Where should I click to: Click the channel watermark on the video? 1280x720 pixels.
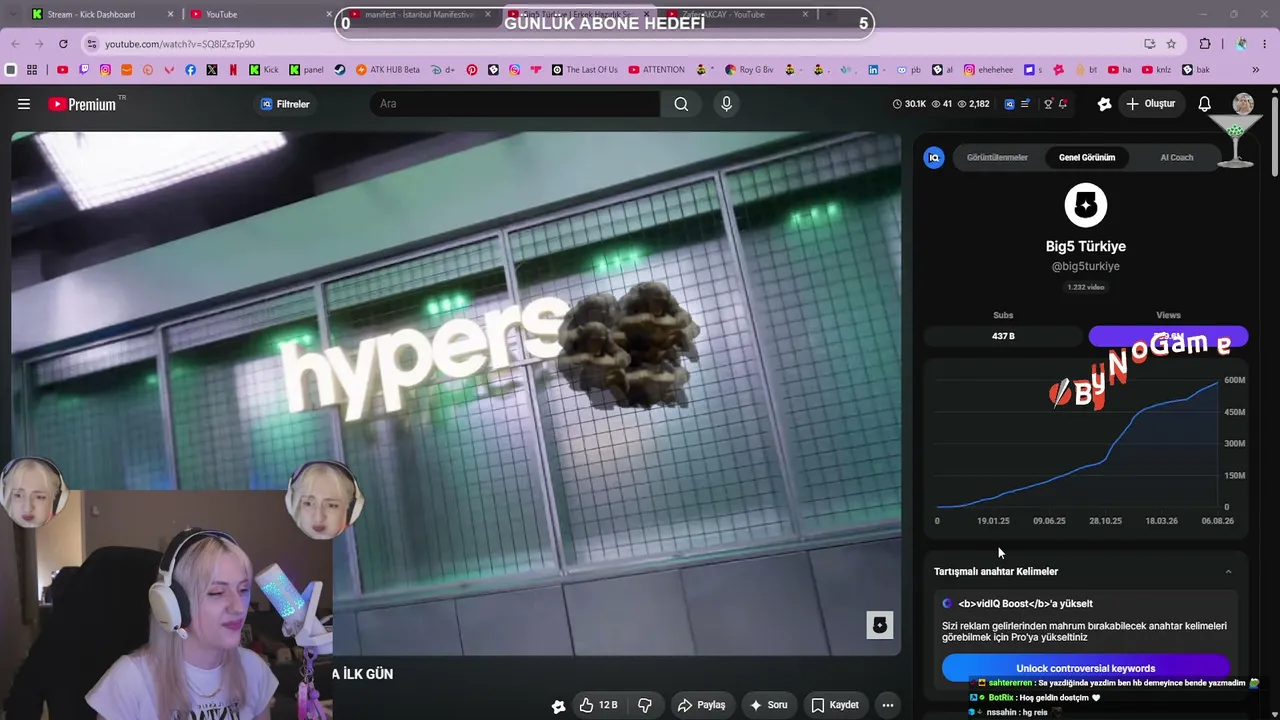880,625
